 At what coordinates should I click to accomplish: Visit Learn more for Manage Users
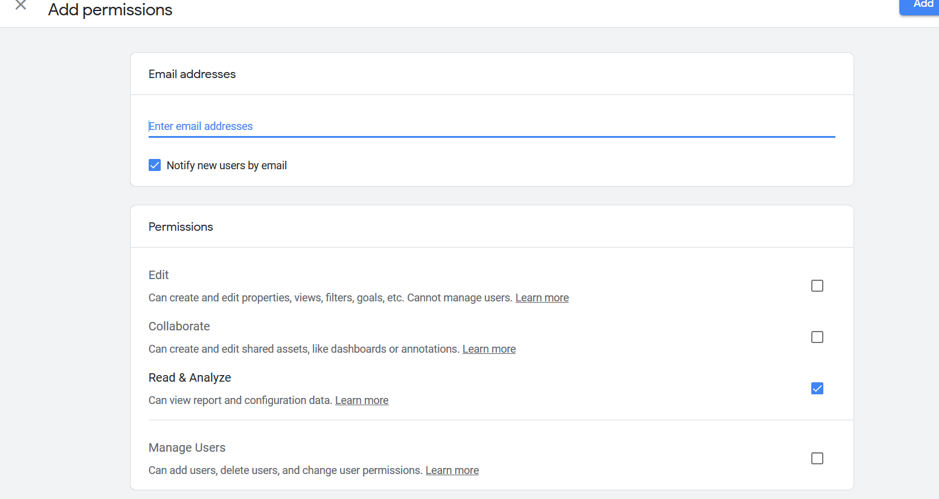(x=452, y=470)
